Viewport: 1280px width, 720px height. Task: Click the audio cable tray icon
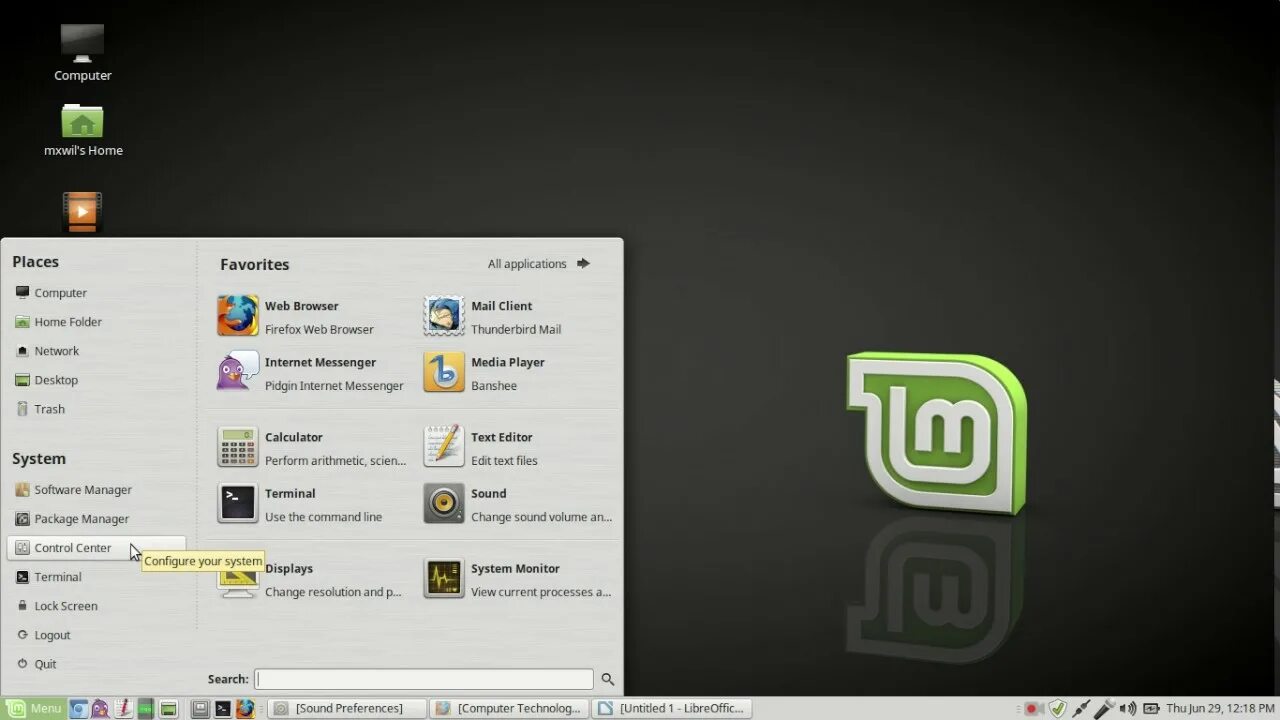tap(1081, 709)
